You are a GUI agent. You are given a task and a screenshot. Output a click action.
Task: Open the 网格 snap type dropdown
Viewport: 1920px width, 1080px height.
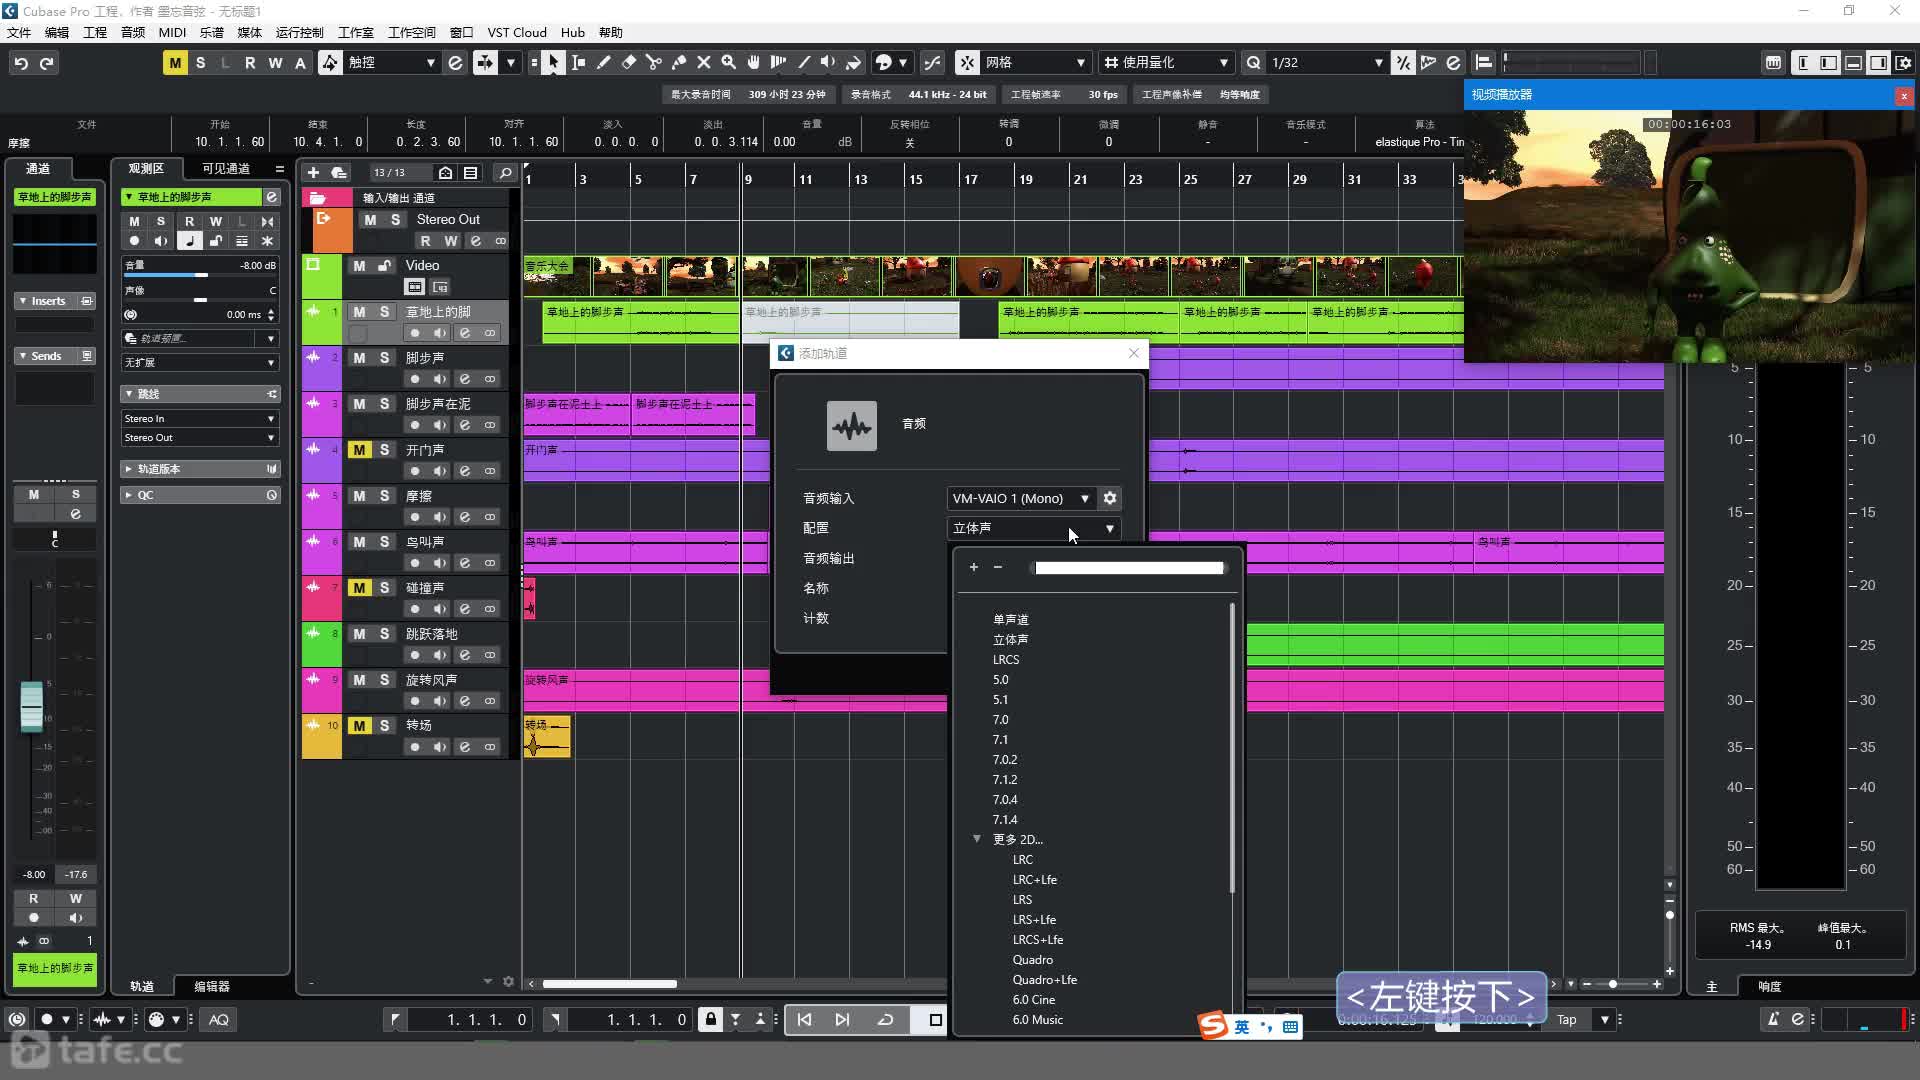[1035, 62]
